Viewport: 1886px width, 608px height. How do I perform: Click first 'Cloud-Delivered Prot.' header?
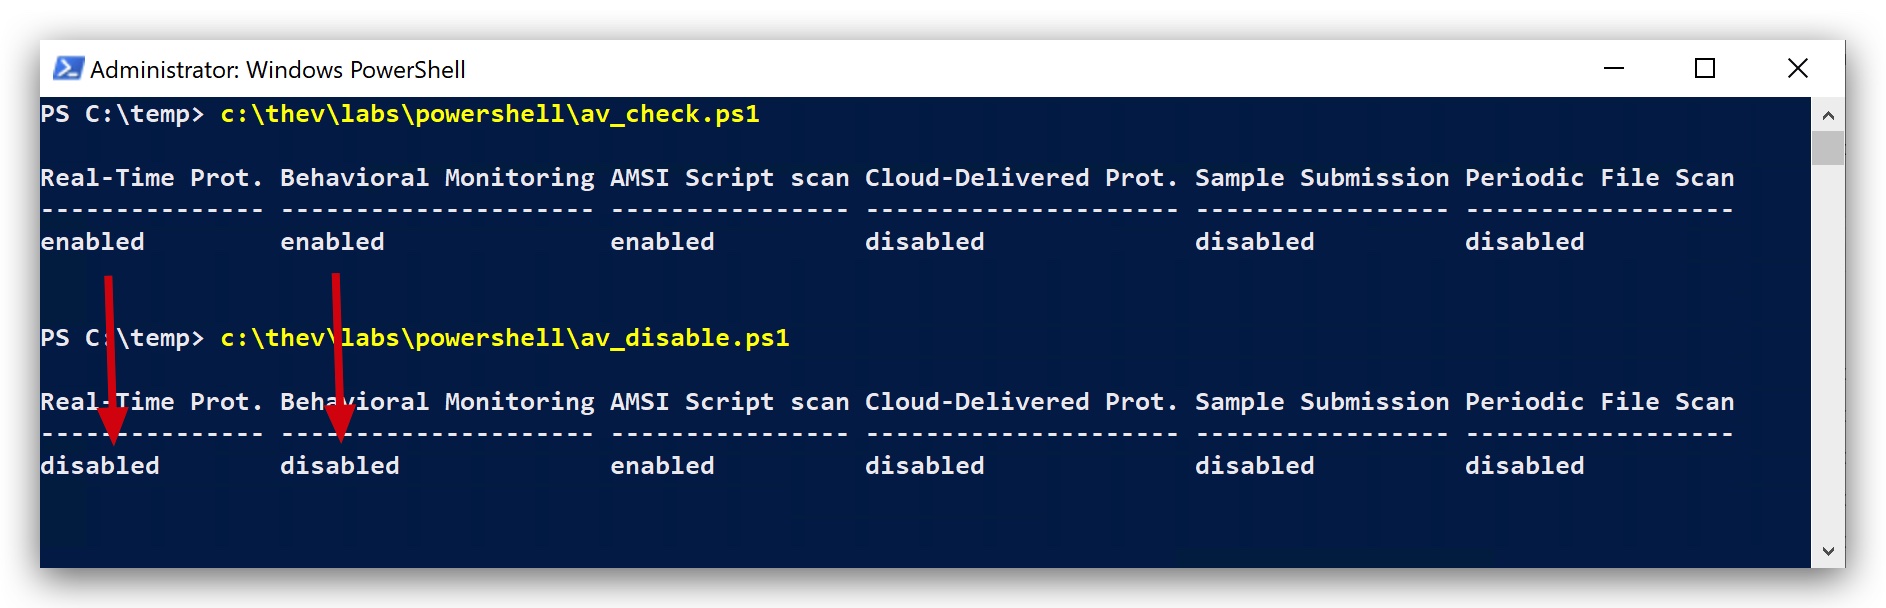pyautogui.click(x=1022, y=178)
